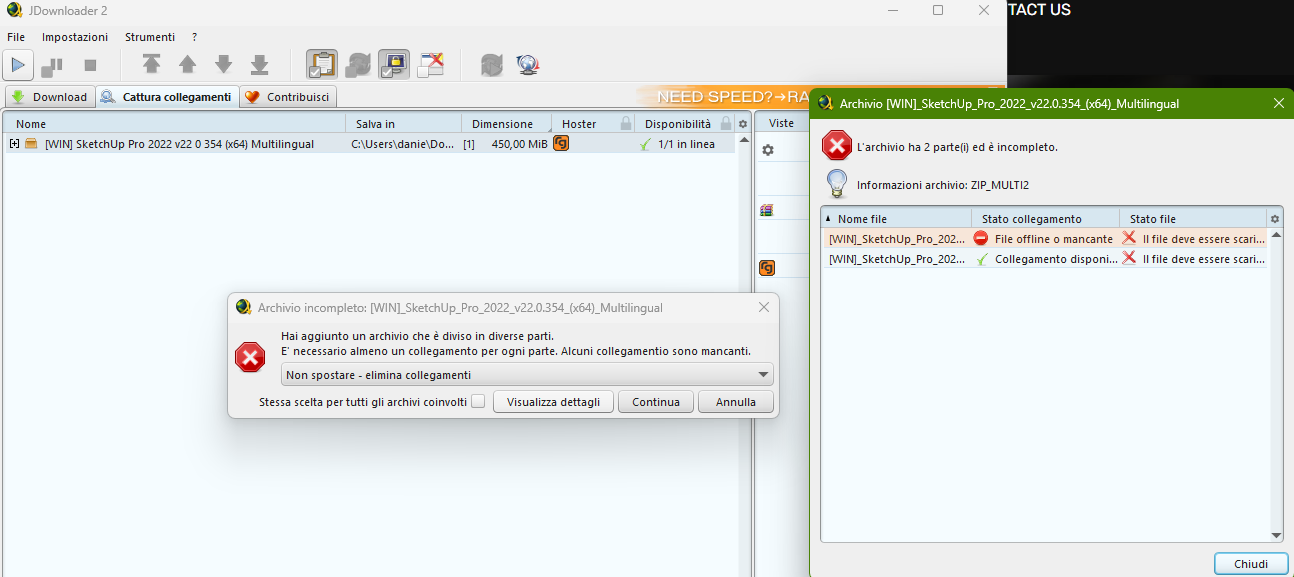Viewport: 1294px width, 577px height.
Task: Click the package icon of SketchUp Pro row
Action: tap(31, 144)
